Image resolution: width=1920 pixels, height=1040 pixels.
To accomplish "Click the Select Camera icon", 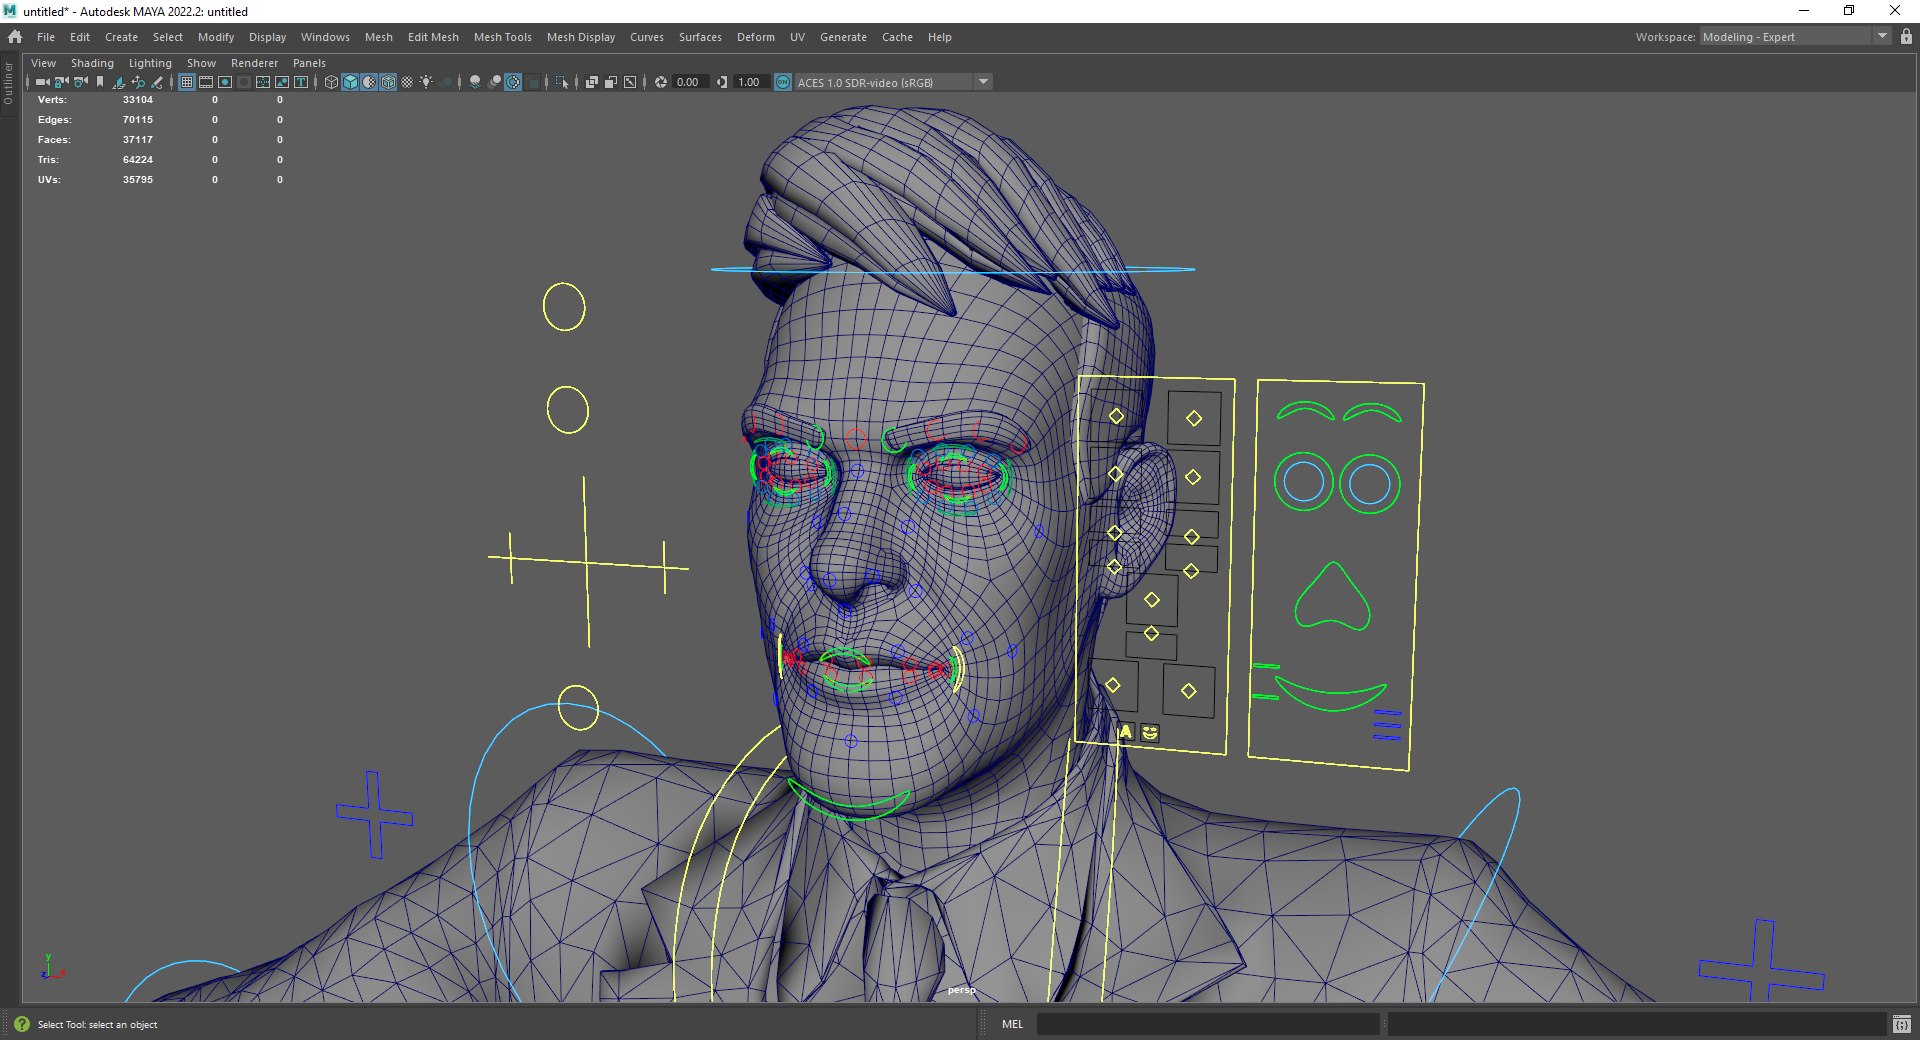I will coord(42,82).
